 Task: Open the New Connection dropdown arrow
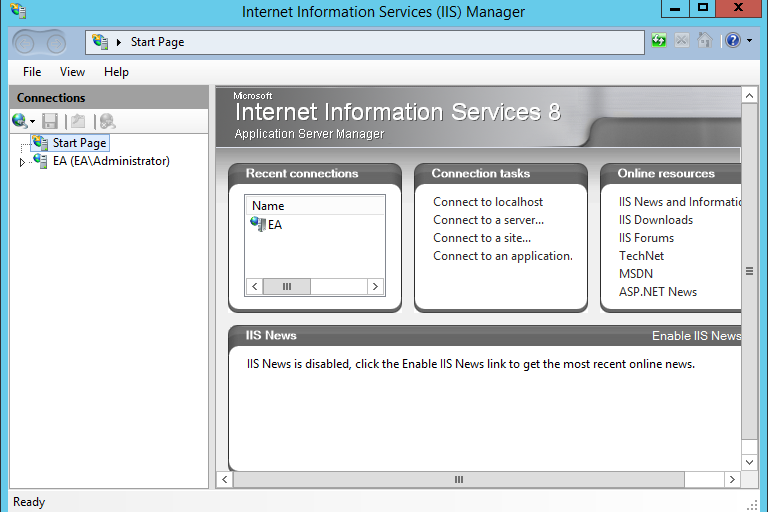[32, 121]
